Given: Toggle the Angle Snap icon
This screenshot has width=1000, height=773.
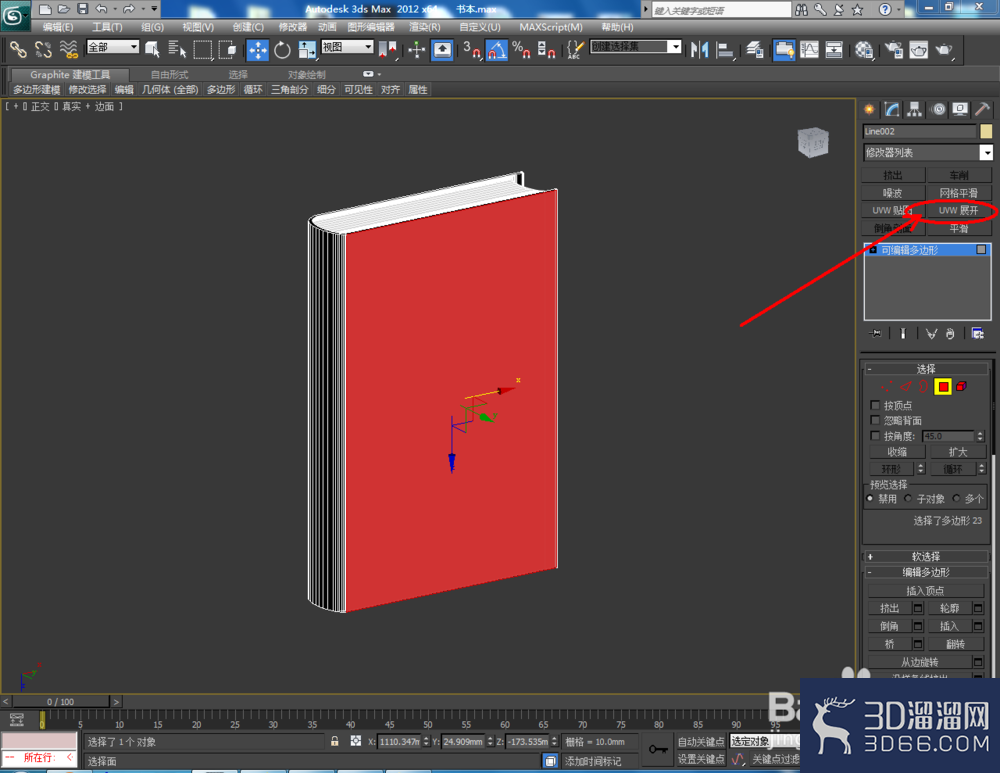Looking at the screenshot, I should [497, 49].
